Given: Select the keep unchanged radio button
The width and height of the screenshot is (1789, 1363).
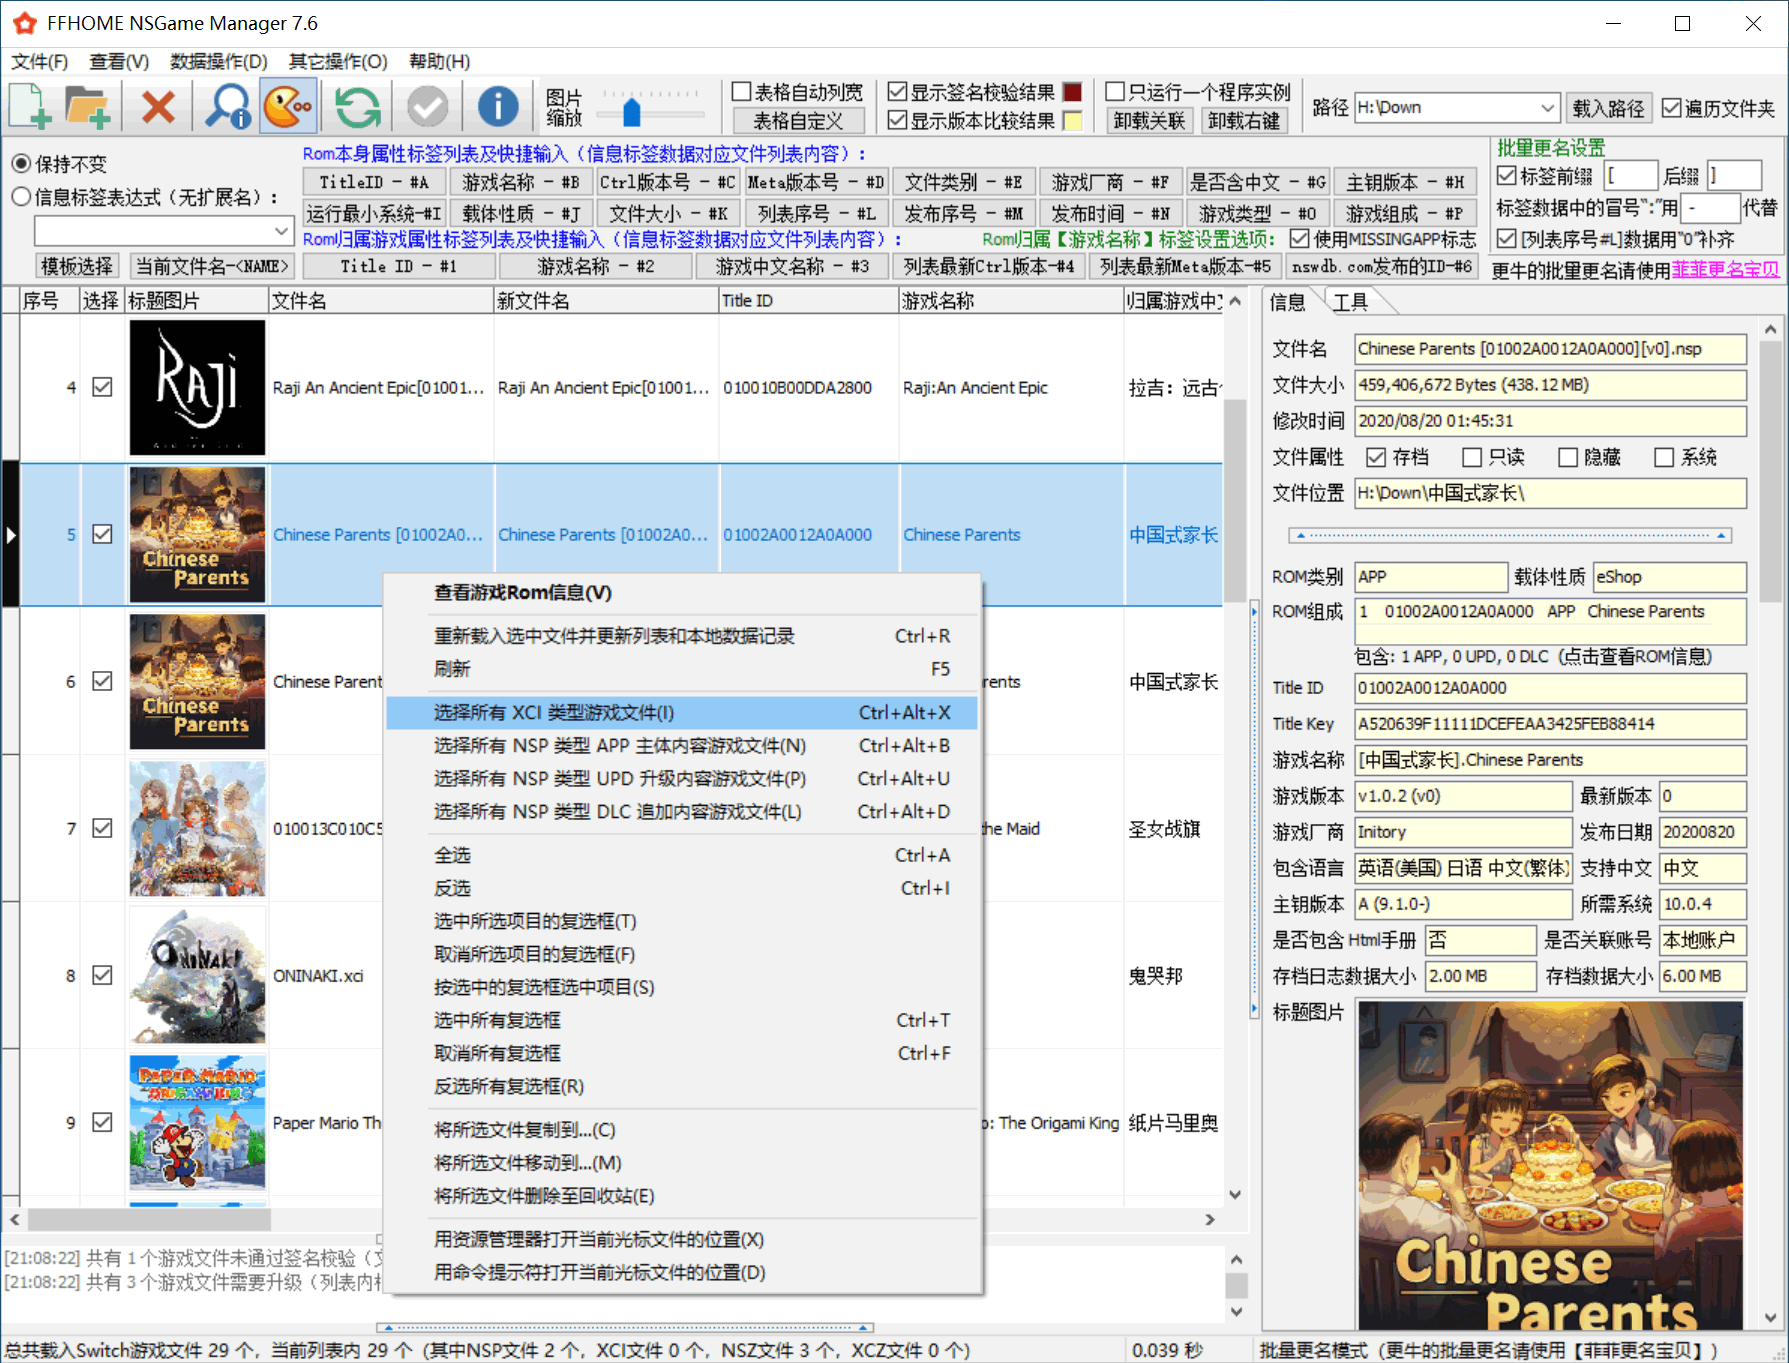Looking at the screenshot, I should [x=21, y=163].
